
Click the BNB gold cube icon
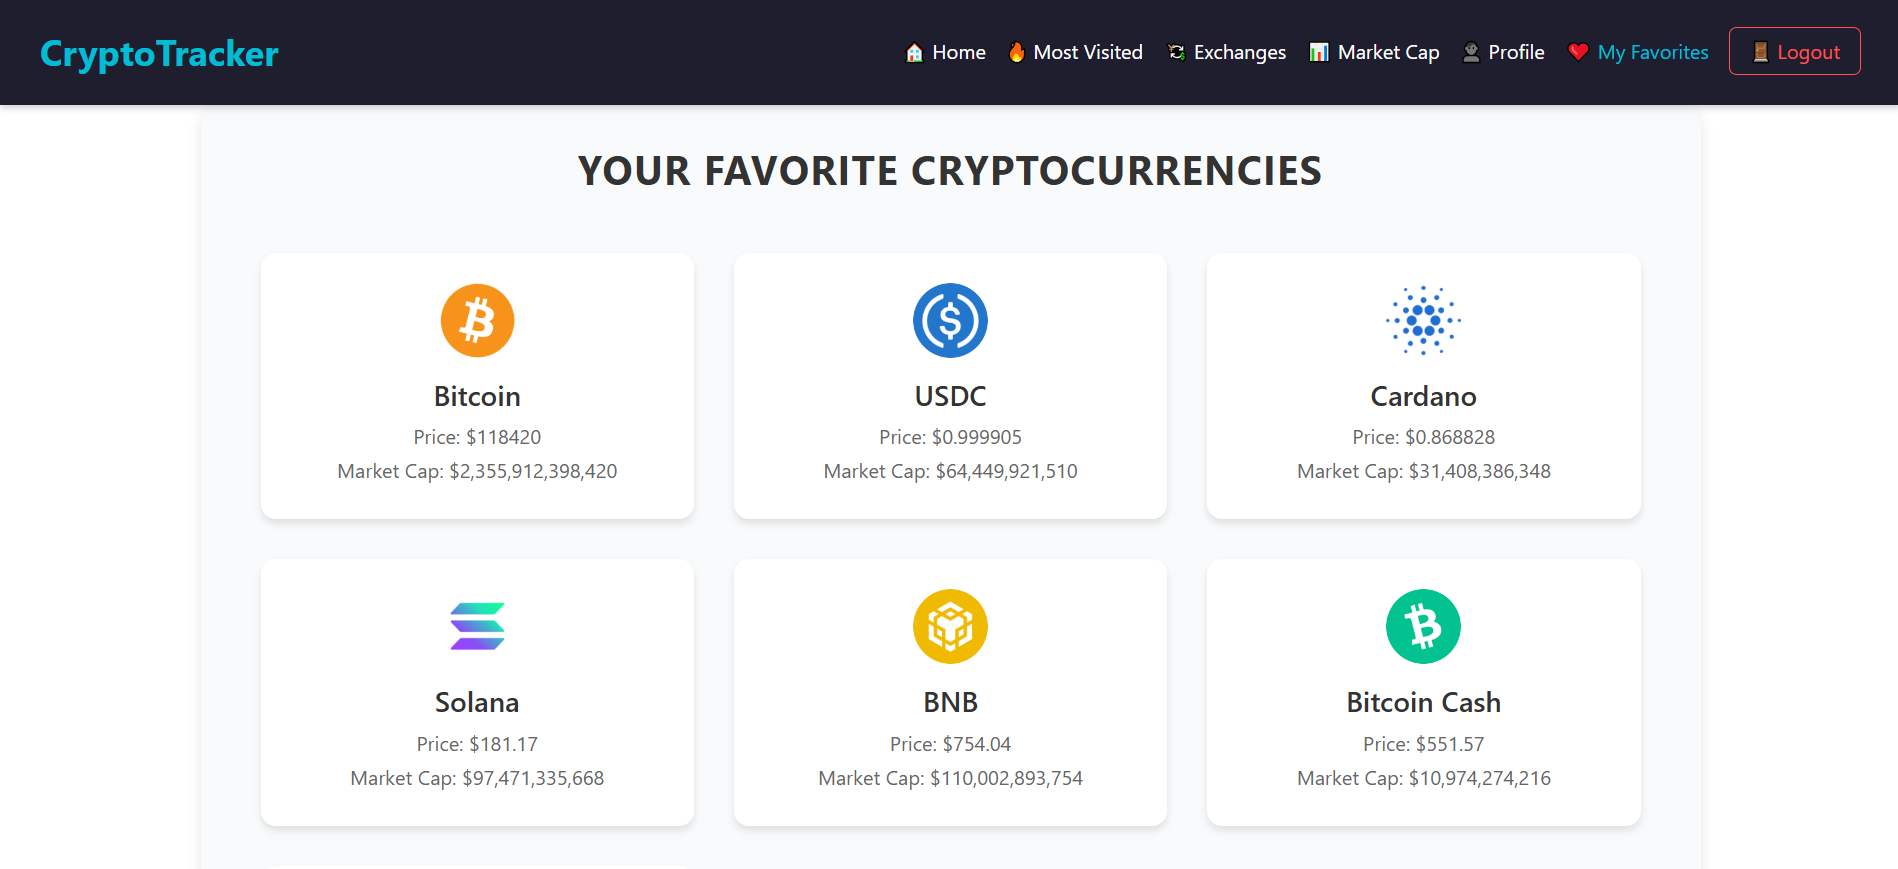(950, 627)
